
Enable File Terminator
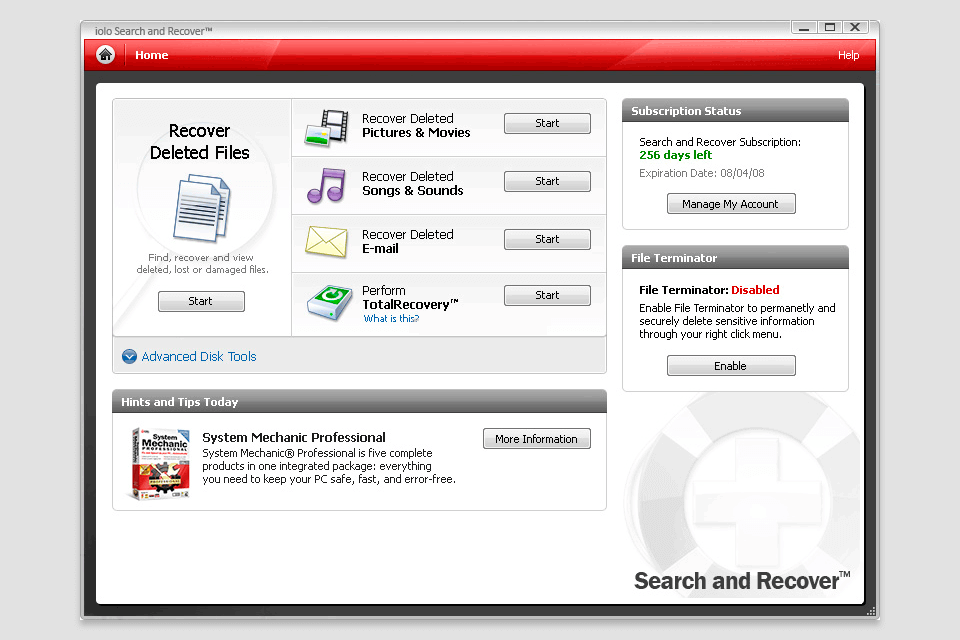coord(731,365)
